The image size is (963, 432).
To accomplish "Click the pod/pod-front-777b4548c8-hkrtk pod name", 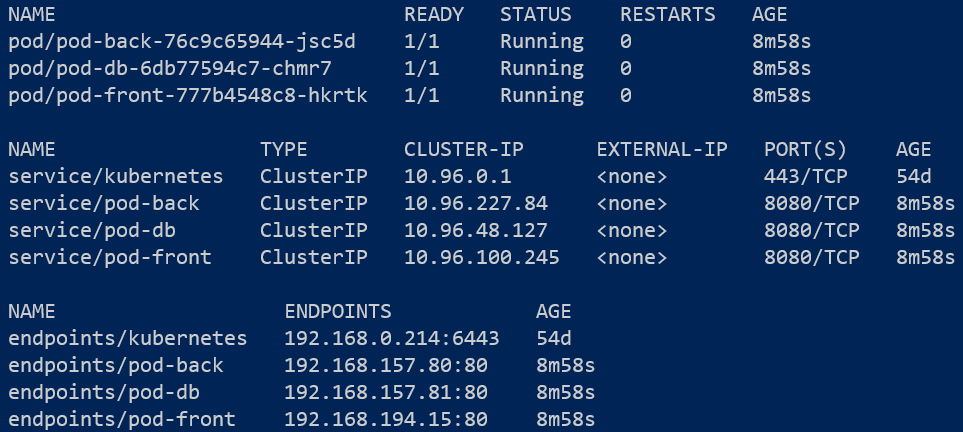I will pyautogui.click(x=187, y=96).
